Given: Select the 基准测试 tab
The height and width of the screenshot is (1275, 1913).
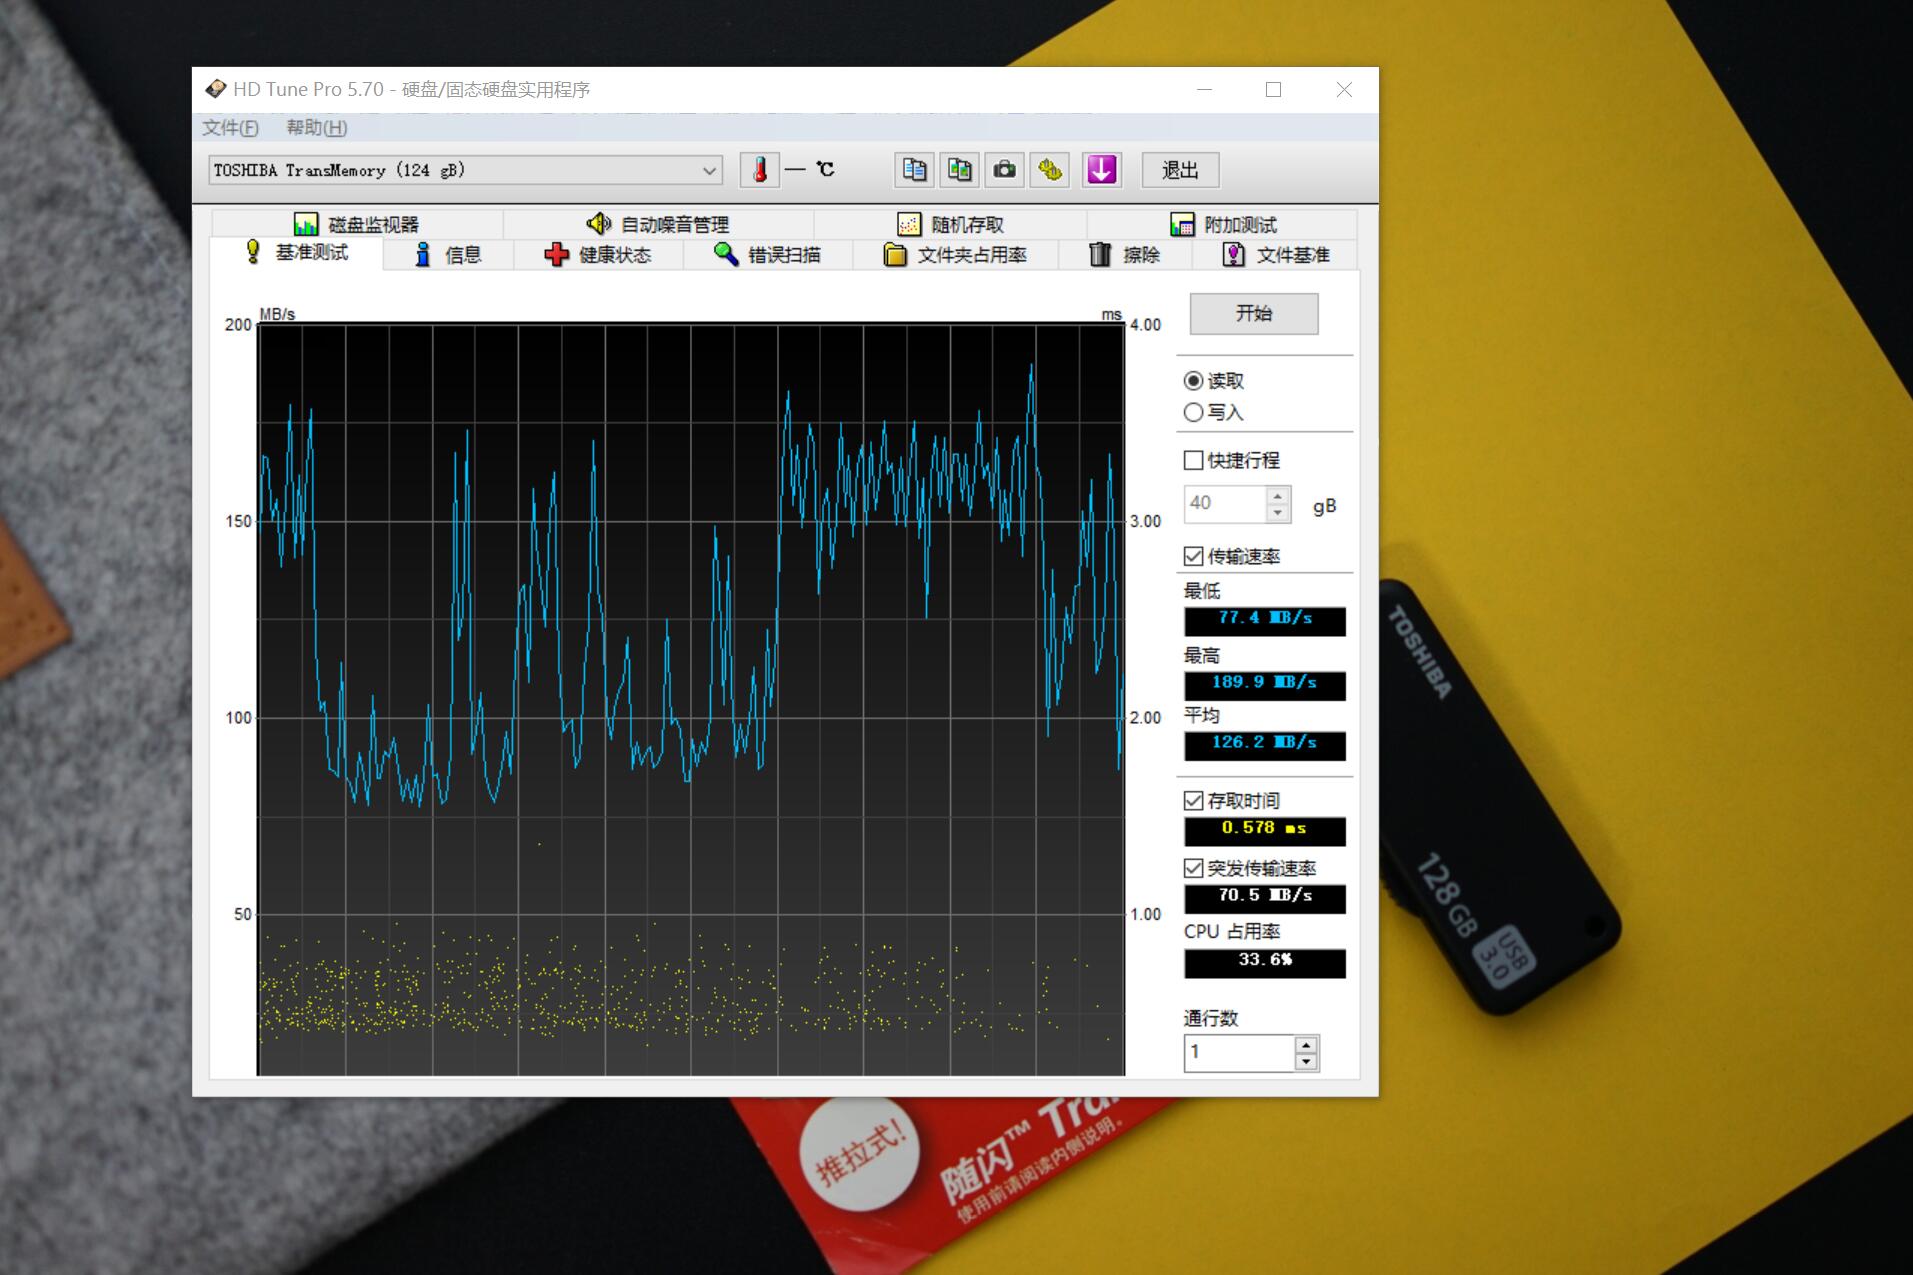Looking at the screenshot, I should 297,253.
